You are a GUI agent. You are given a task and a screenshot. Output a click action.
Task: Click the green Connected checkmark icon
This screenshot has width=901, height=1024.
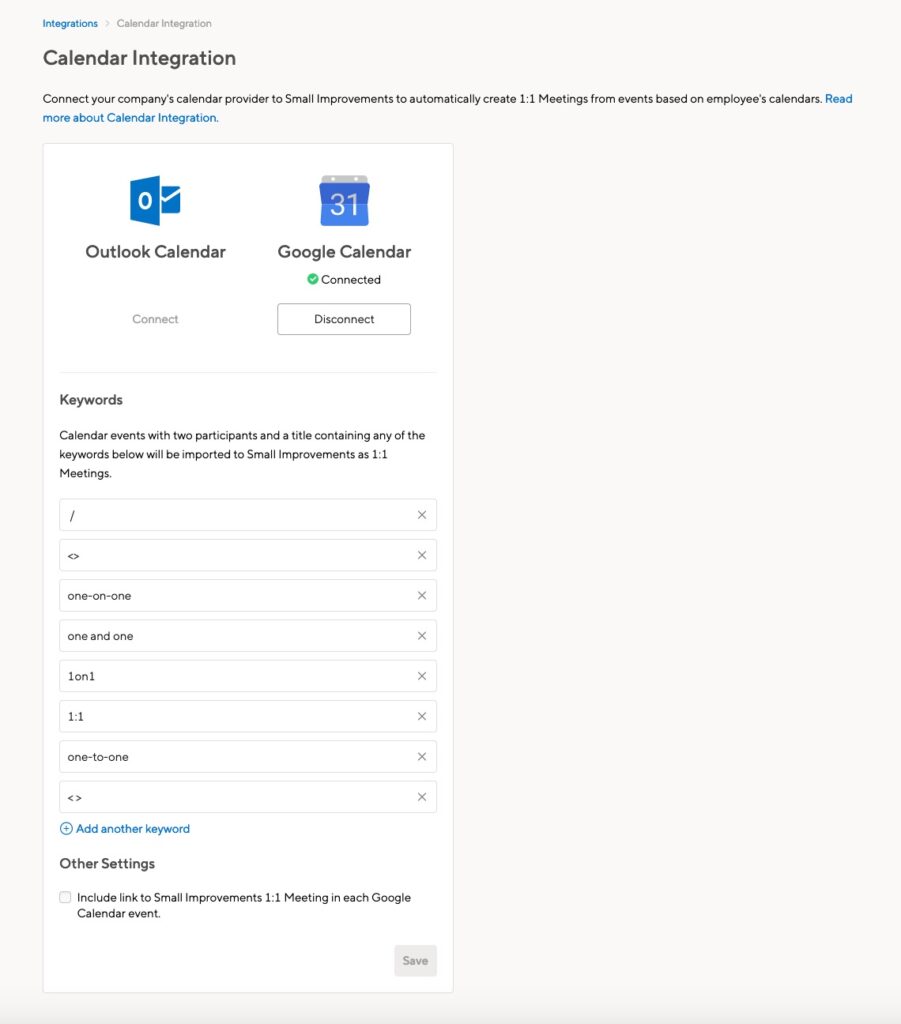pos(313,279)
